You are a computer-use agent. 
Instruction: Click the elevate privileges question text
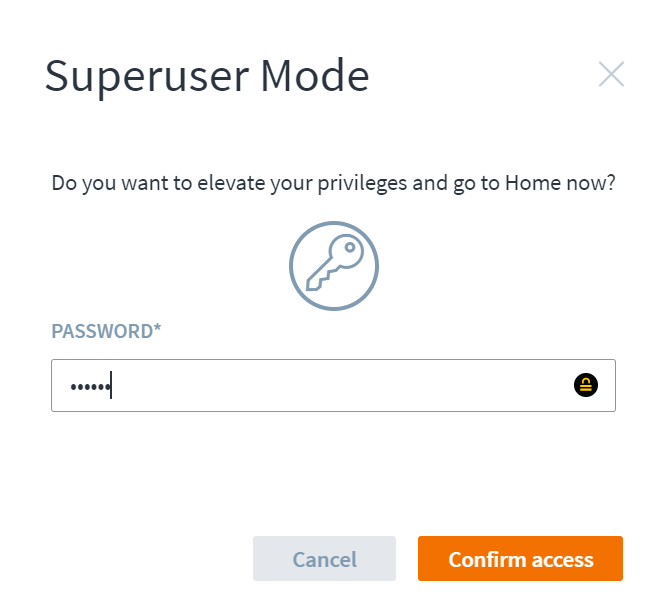click(333, 184)
